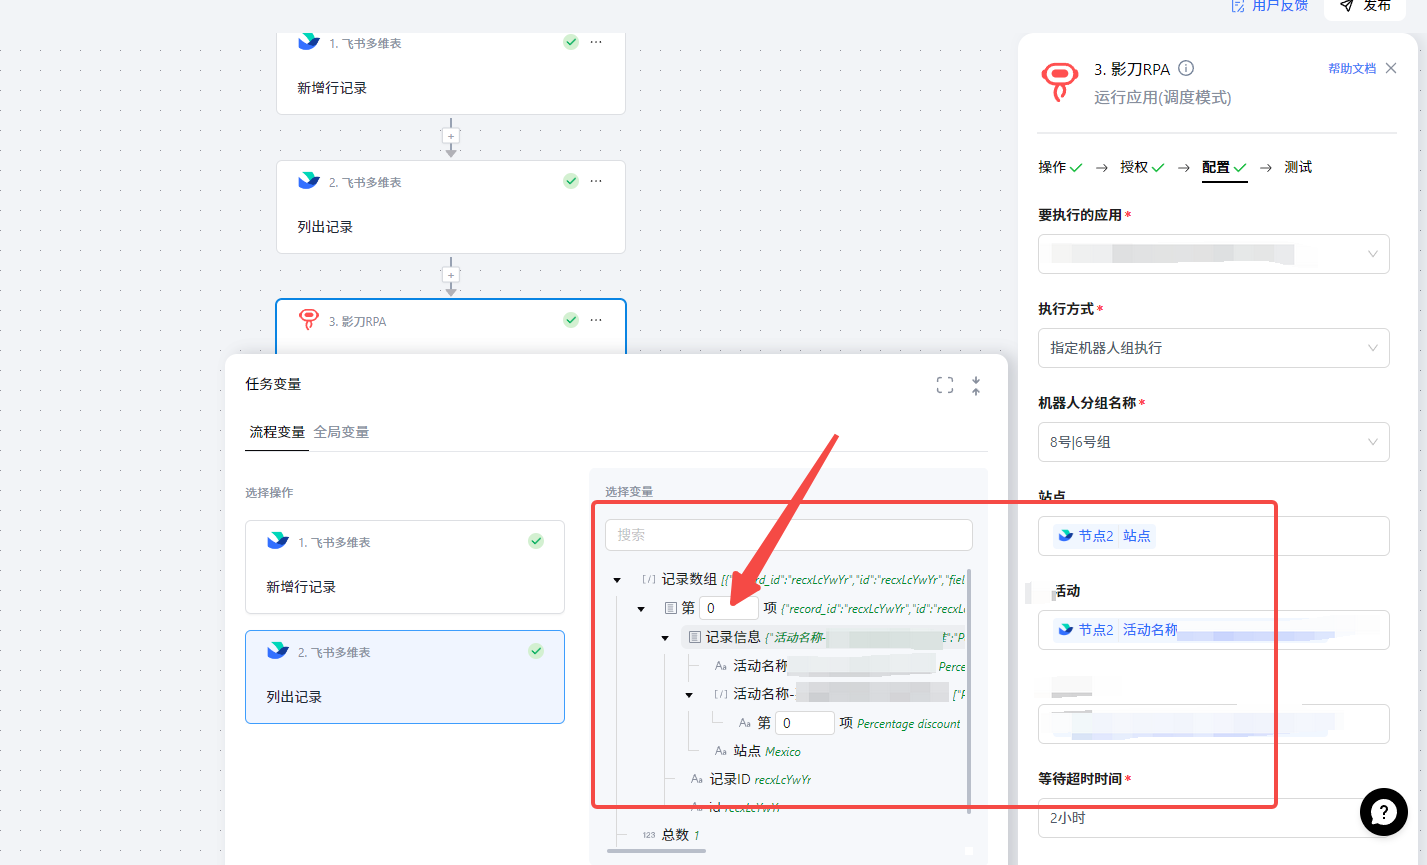
Task: Open the more menu on canvas node 3 影刀RPA
Action: click(x=597, y=320)
